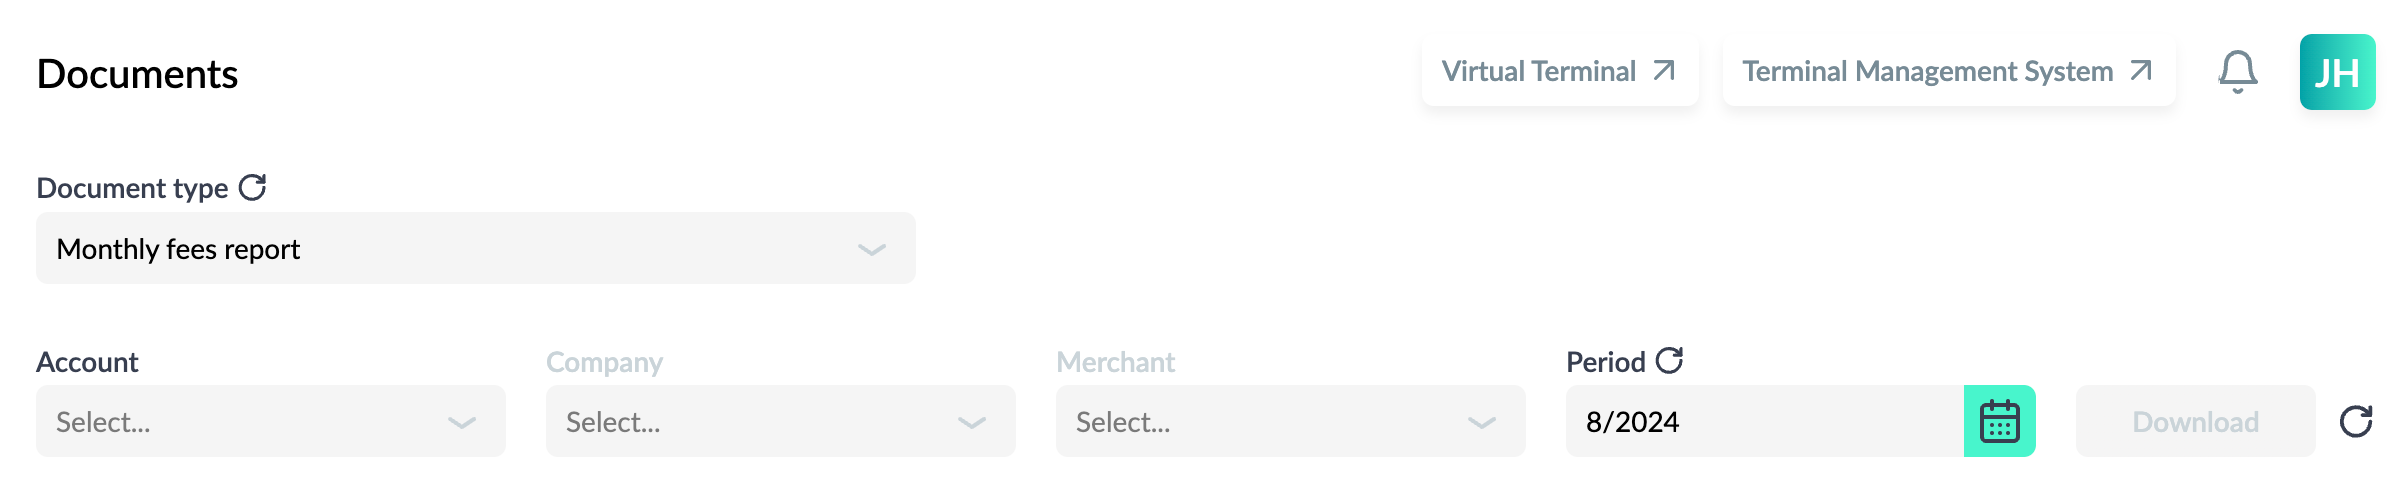Expand the Merchant Select dropdown
This screenshot has height=502, width=2408.
coord(1291,421)
